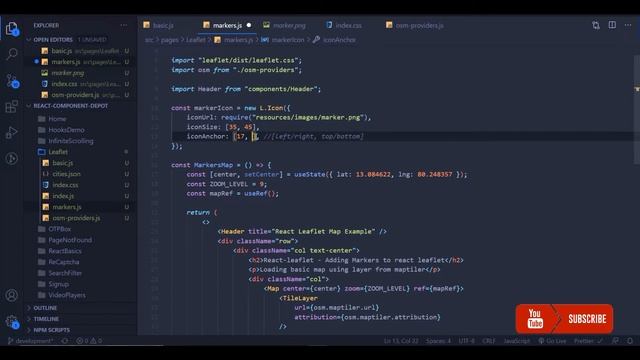Select marker.png in Open Editors list

[67, 73]
